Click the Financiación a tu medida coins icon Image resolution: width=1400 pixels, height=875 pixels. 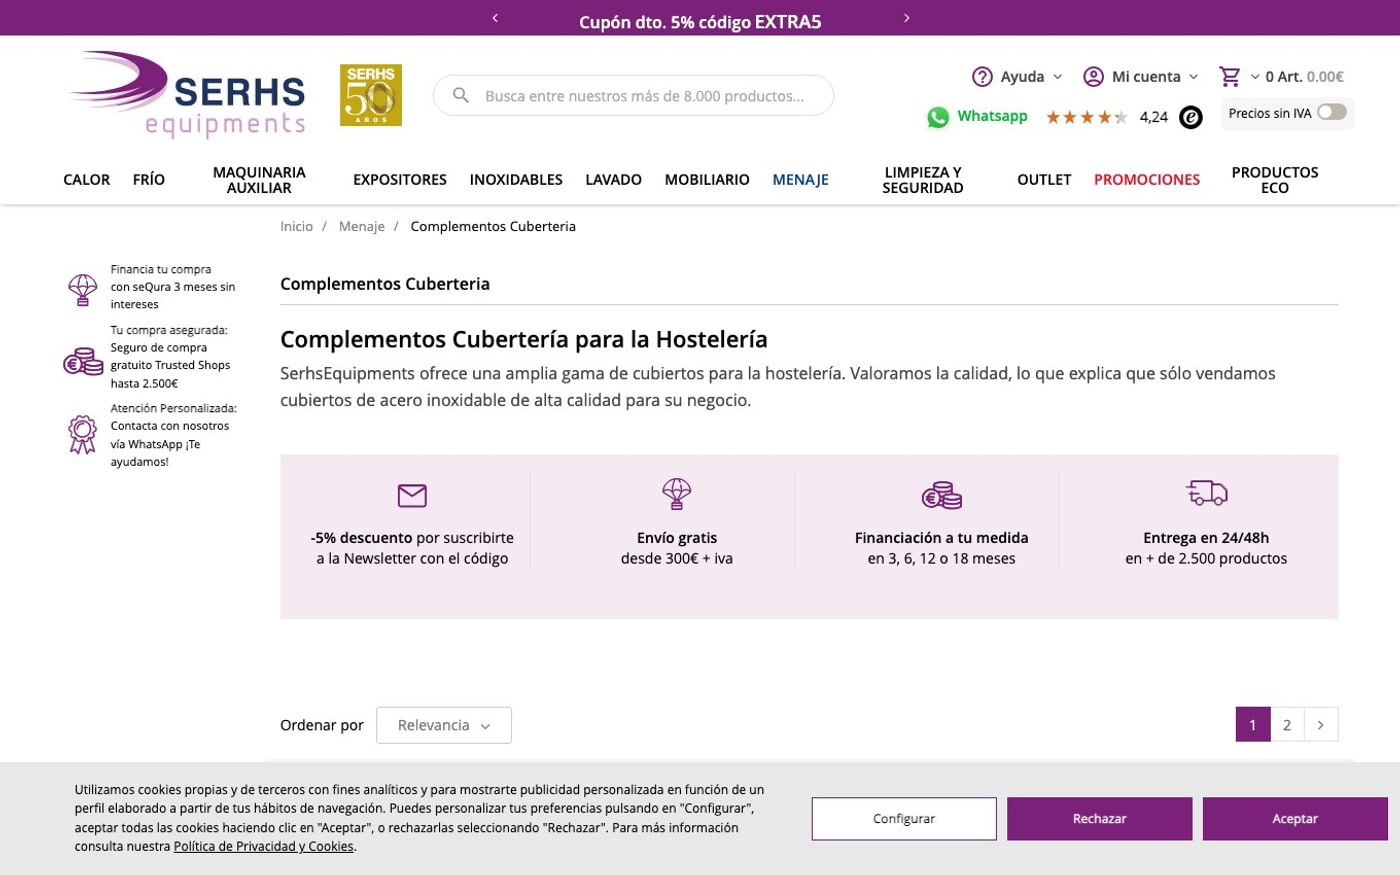pos(941,494)
